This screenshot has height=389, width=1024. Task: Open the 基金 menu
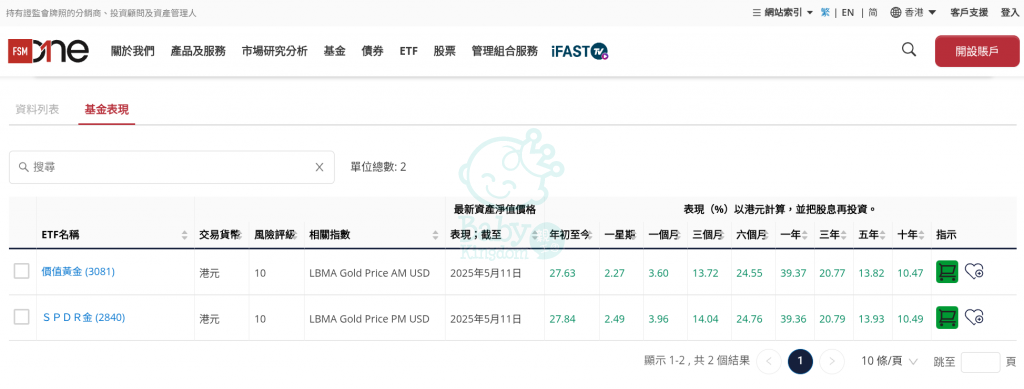click(x=334, y=51)
